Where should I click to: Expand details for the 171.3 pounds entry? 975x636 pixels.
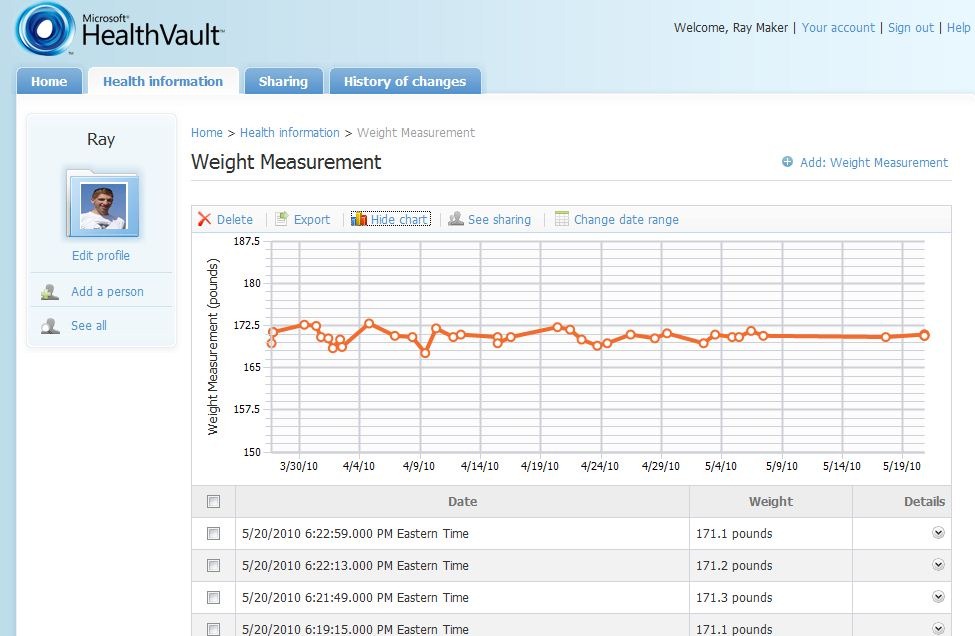pyautogui.click(x=938, y=596)
